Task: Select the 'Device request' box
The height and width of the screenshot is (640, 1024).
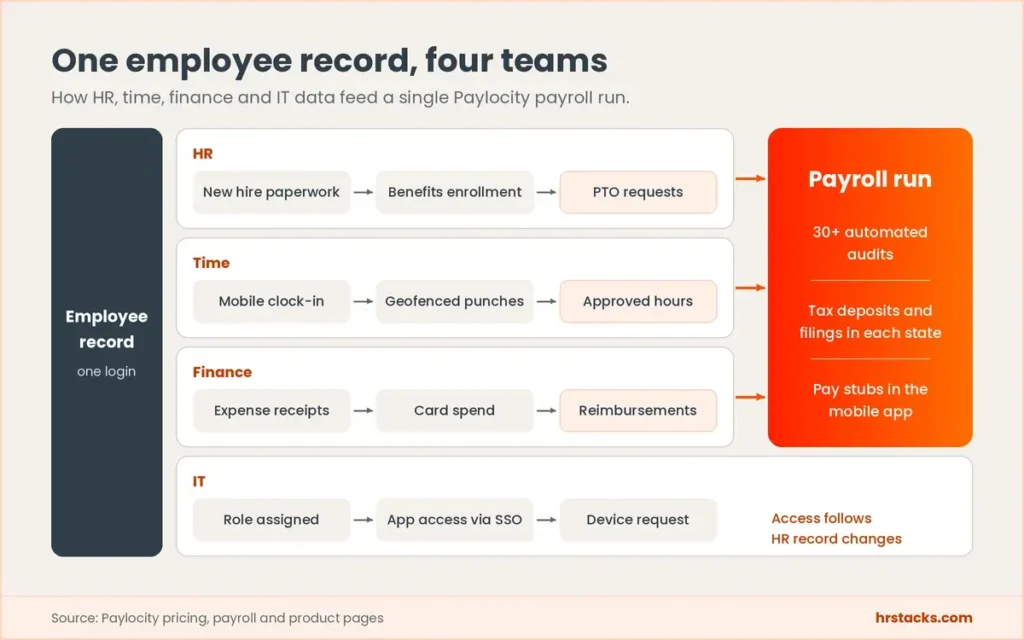Action: pyautogui.click(x=638, y=520)
